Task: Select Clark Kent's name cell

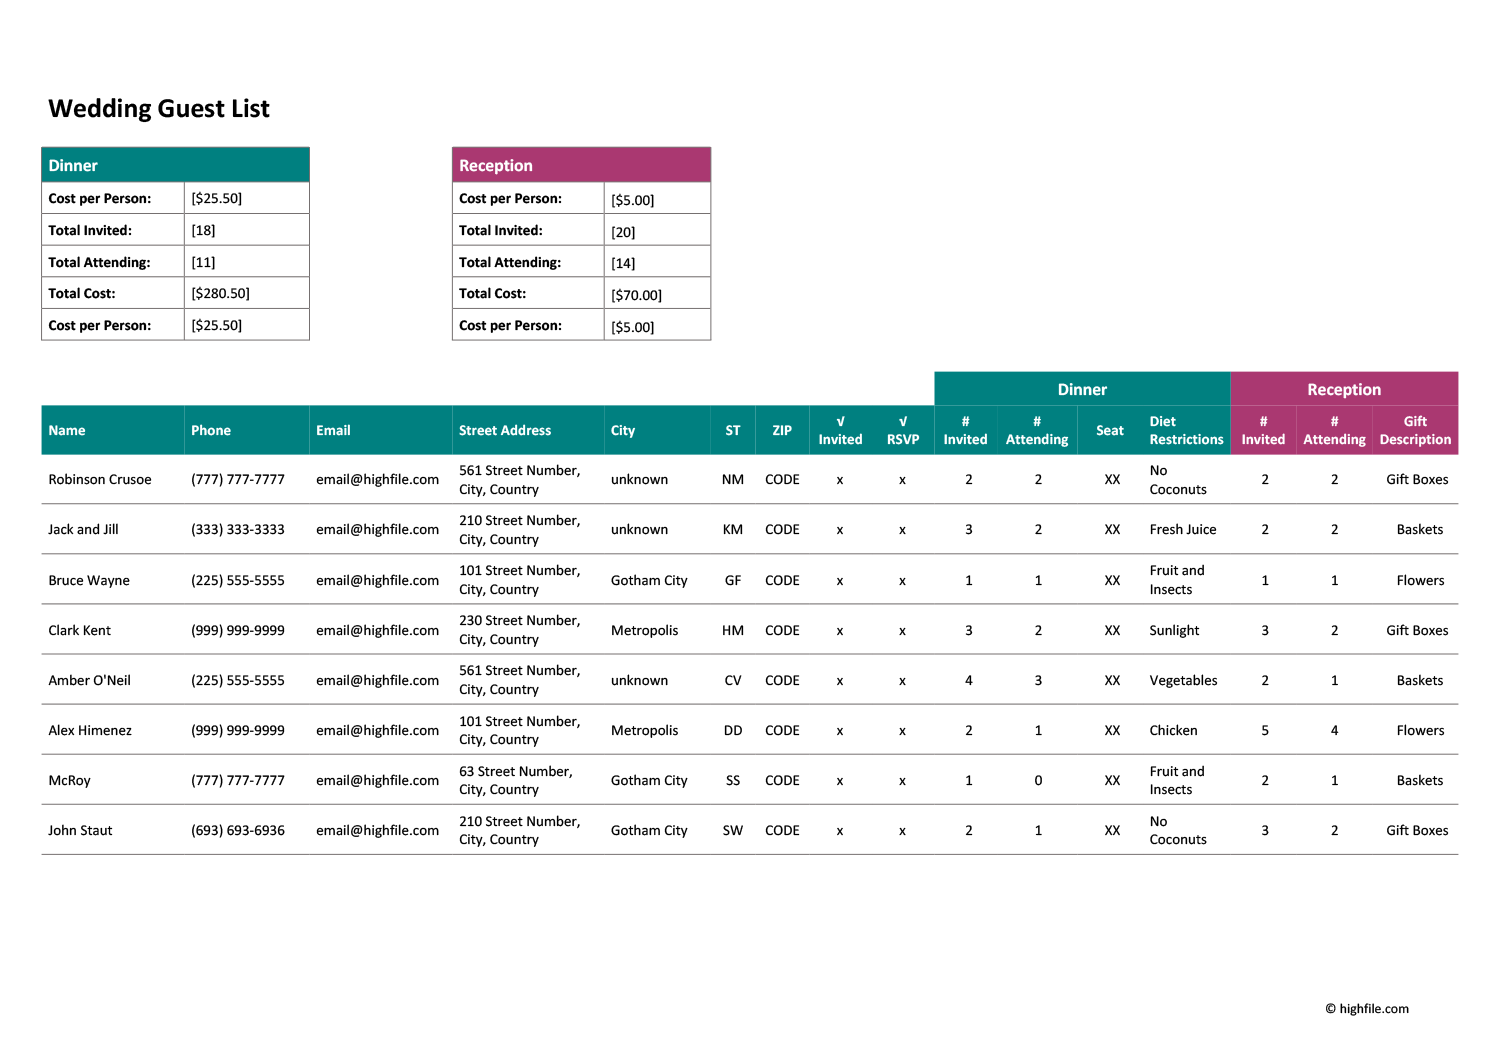Action: (x=79, y=630)
